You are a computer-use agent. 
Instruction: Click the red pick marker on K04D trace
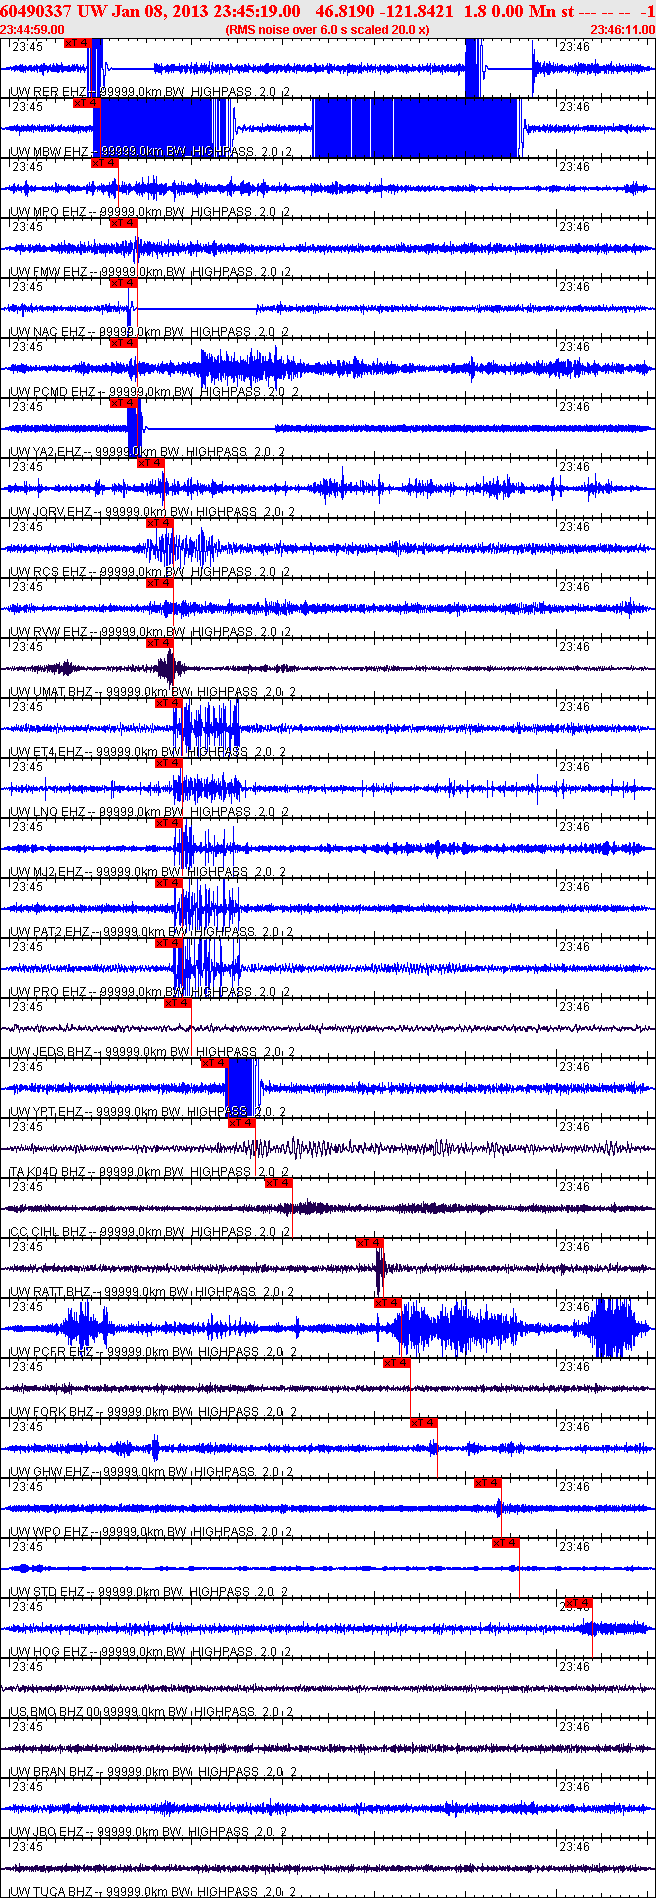click(242, 1123)
